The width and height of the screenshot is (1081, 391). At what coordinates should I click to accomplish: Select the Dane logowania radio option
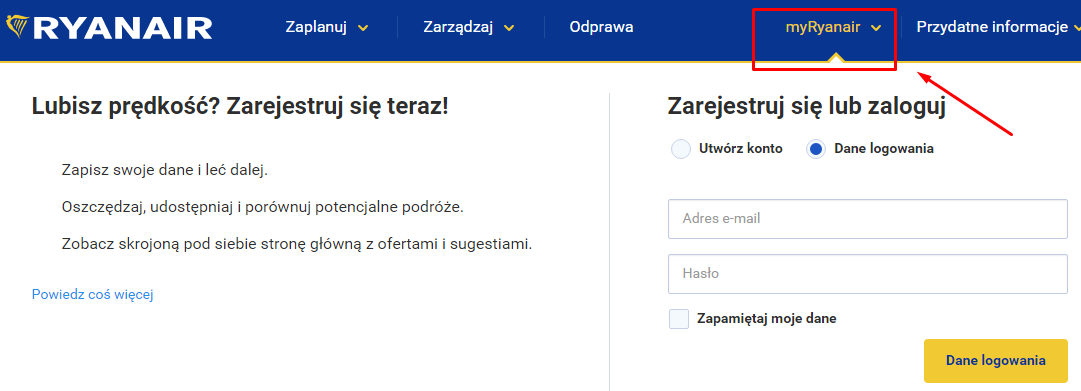tap(816, 149)
